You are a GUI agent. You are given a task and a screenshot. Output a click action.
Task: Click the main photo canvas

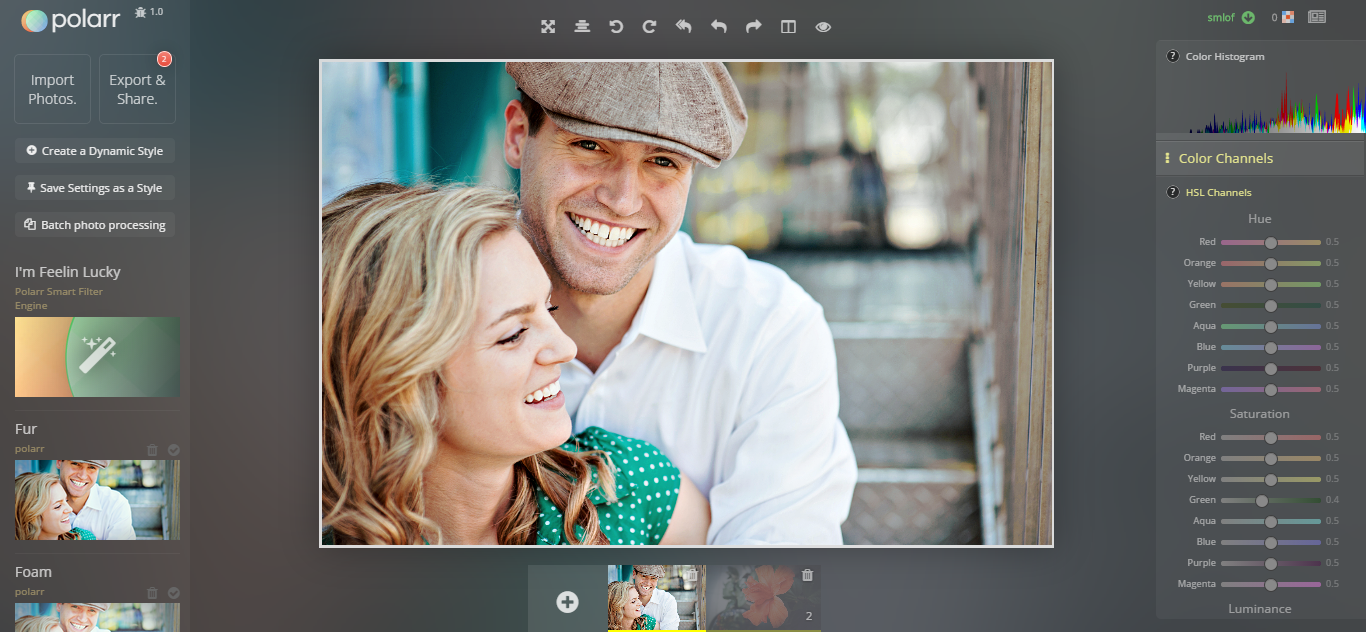click(686, 304)
